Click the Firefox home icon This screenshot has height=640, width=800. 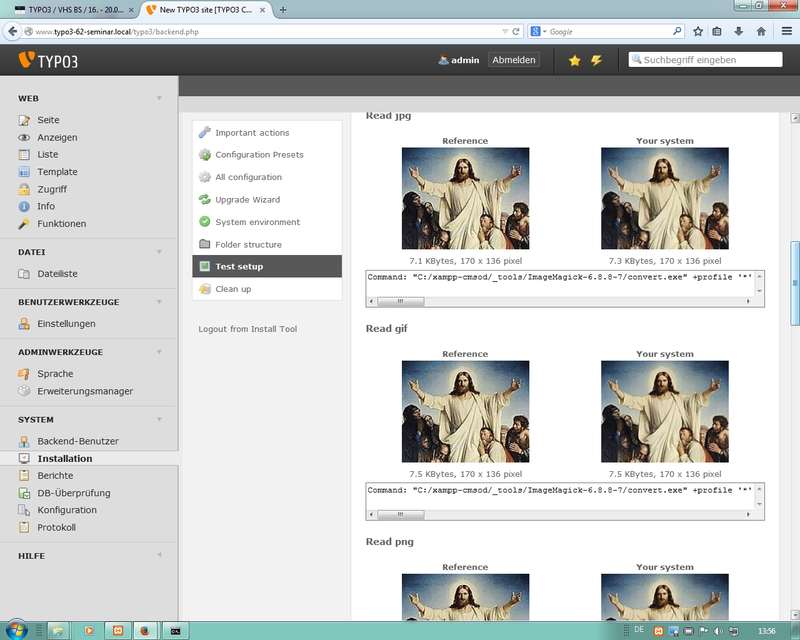tap(761, 31)
